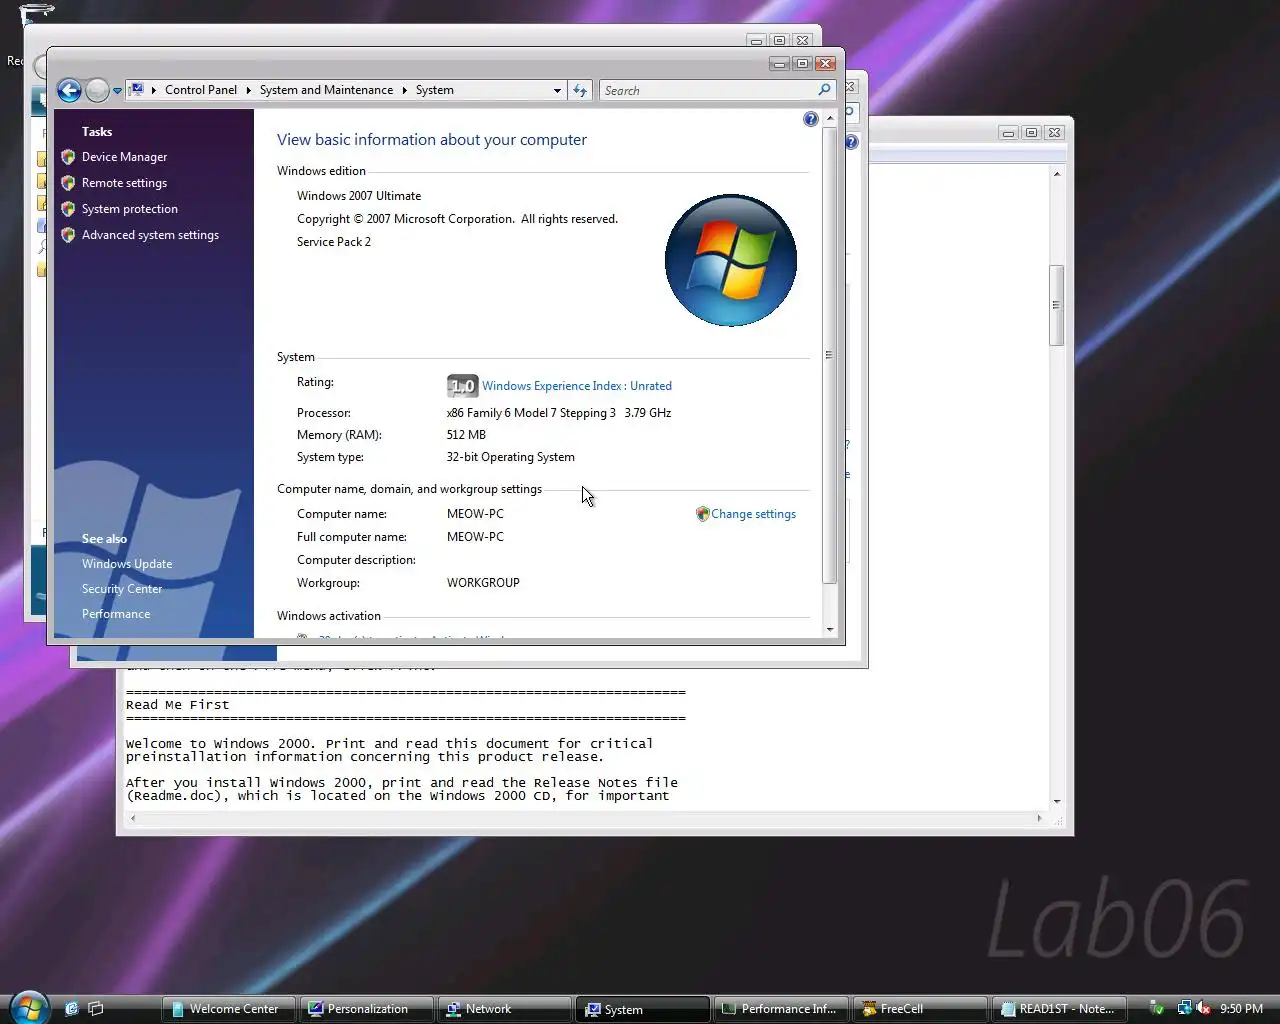Switch to Performance Inf... taskbar button

coord(781,1009)
